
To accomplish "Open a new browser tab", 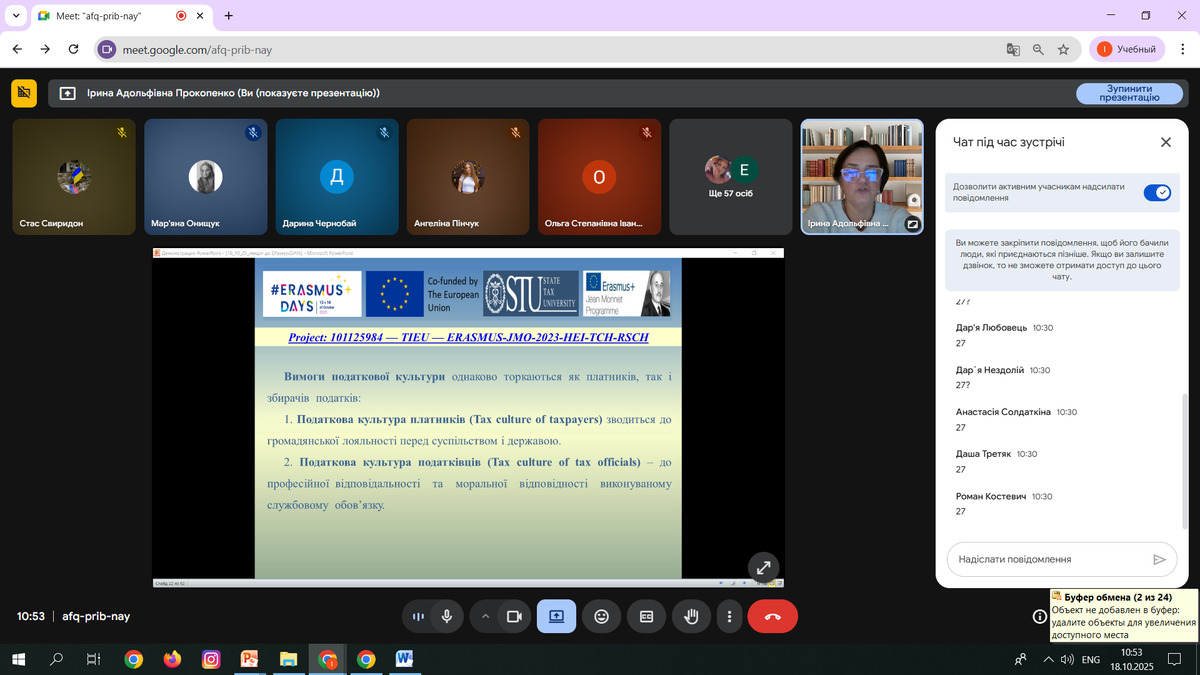I will coord(229,16).
